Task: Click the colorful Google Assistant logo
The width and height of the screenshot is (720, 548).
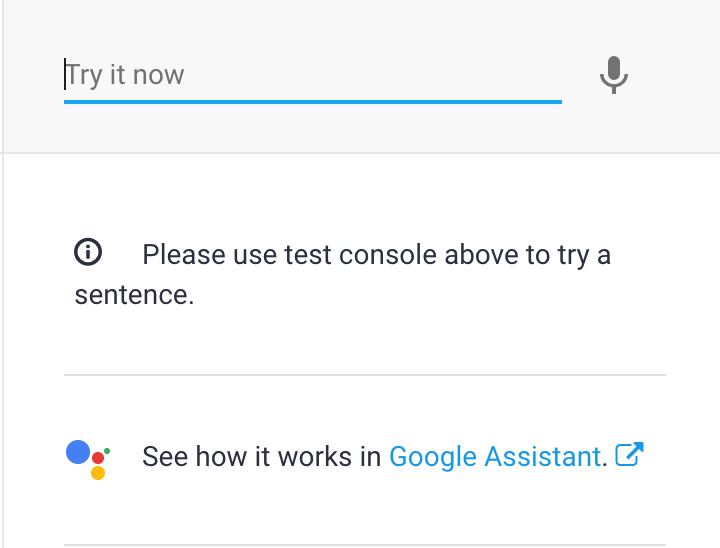Action: click(88, 458)
